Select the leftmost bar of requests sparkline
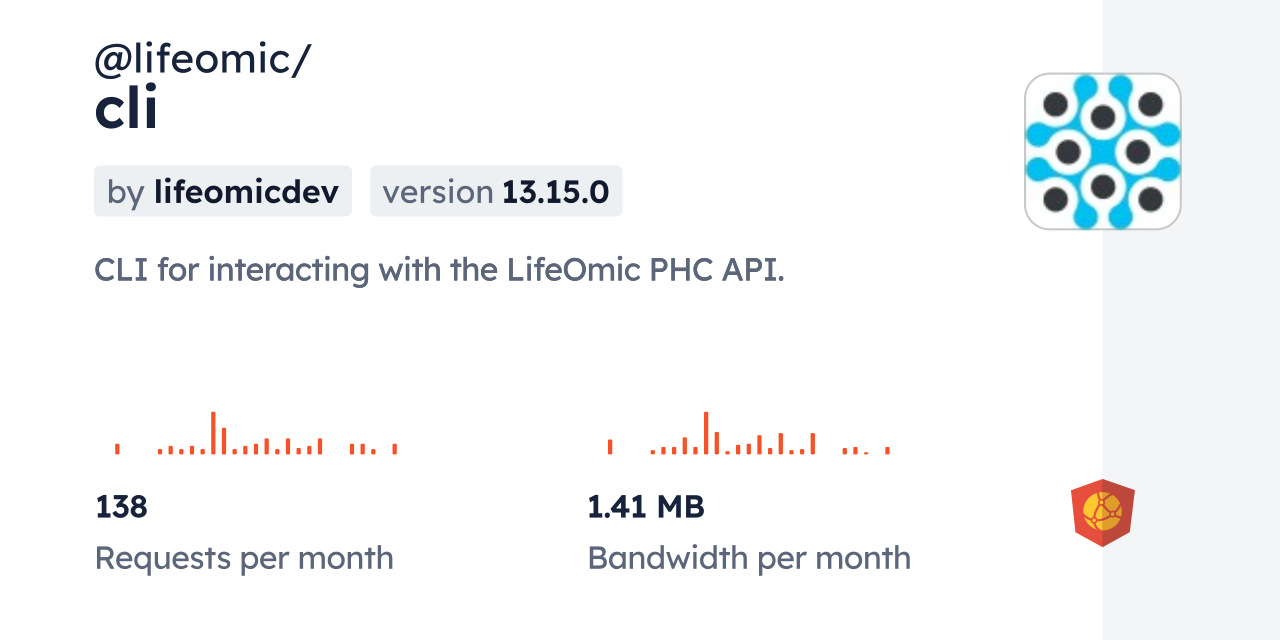This screenshot has width=1280, height=640. (117, 449)
